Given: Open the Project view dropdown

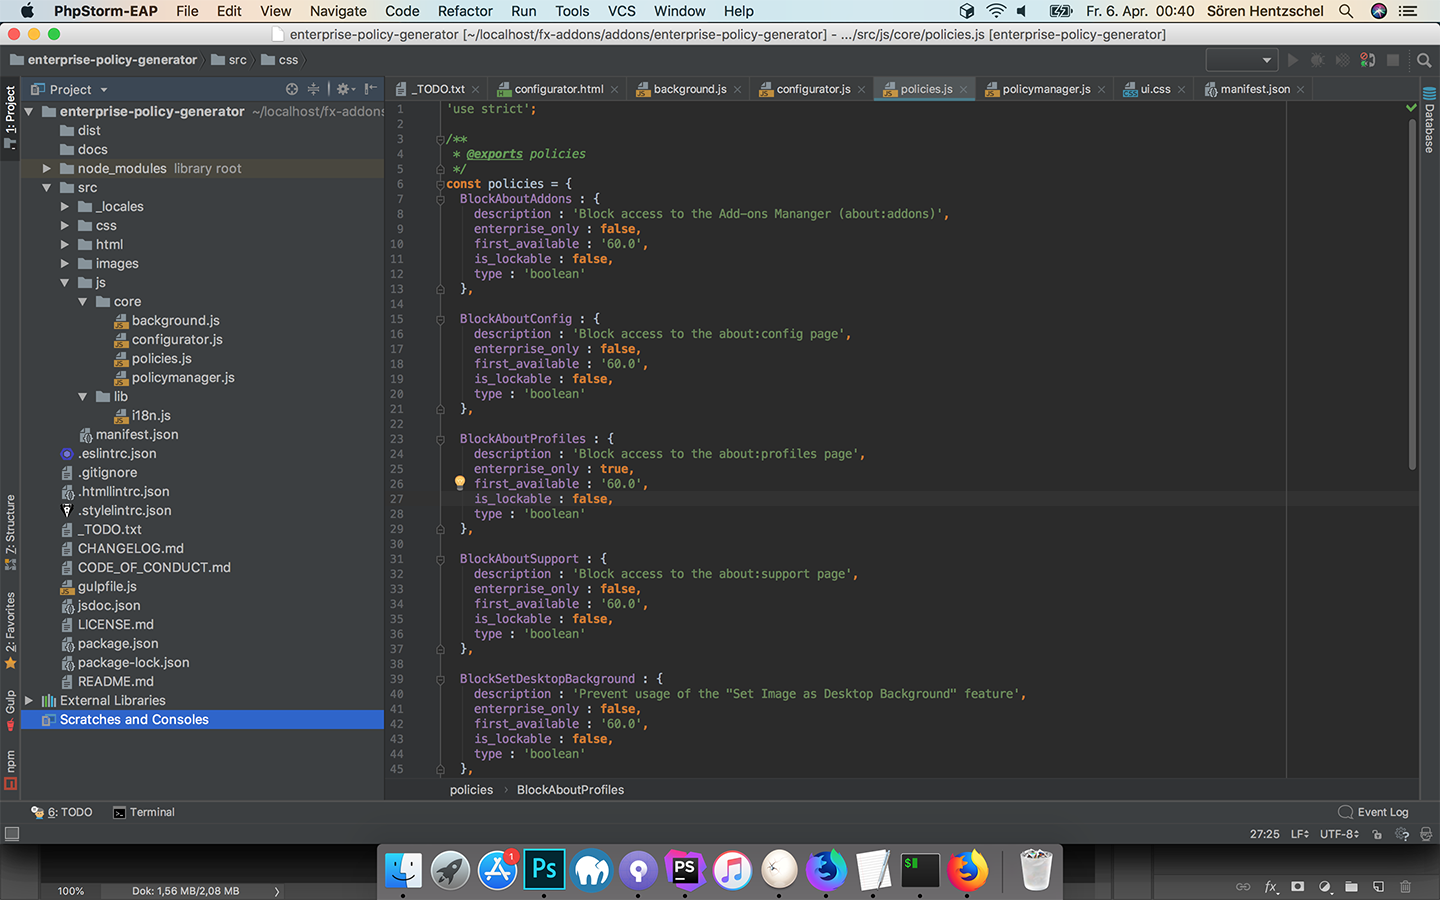Looking at the screenshot, I should coord(104,90).
